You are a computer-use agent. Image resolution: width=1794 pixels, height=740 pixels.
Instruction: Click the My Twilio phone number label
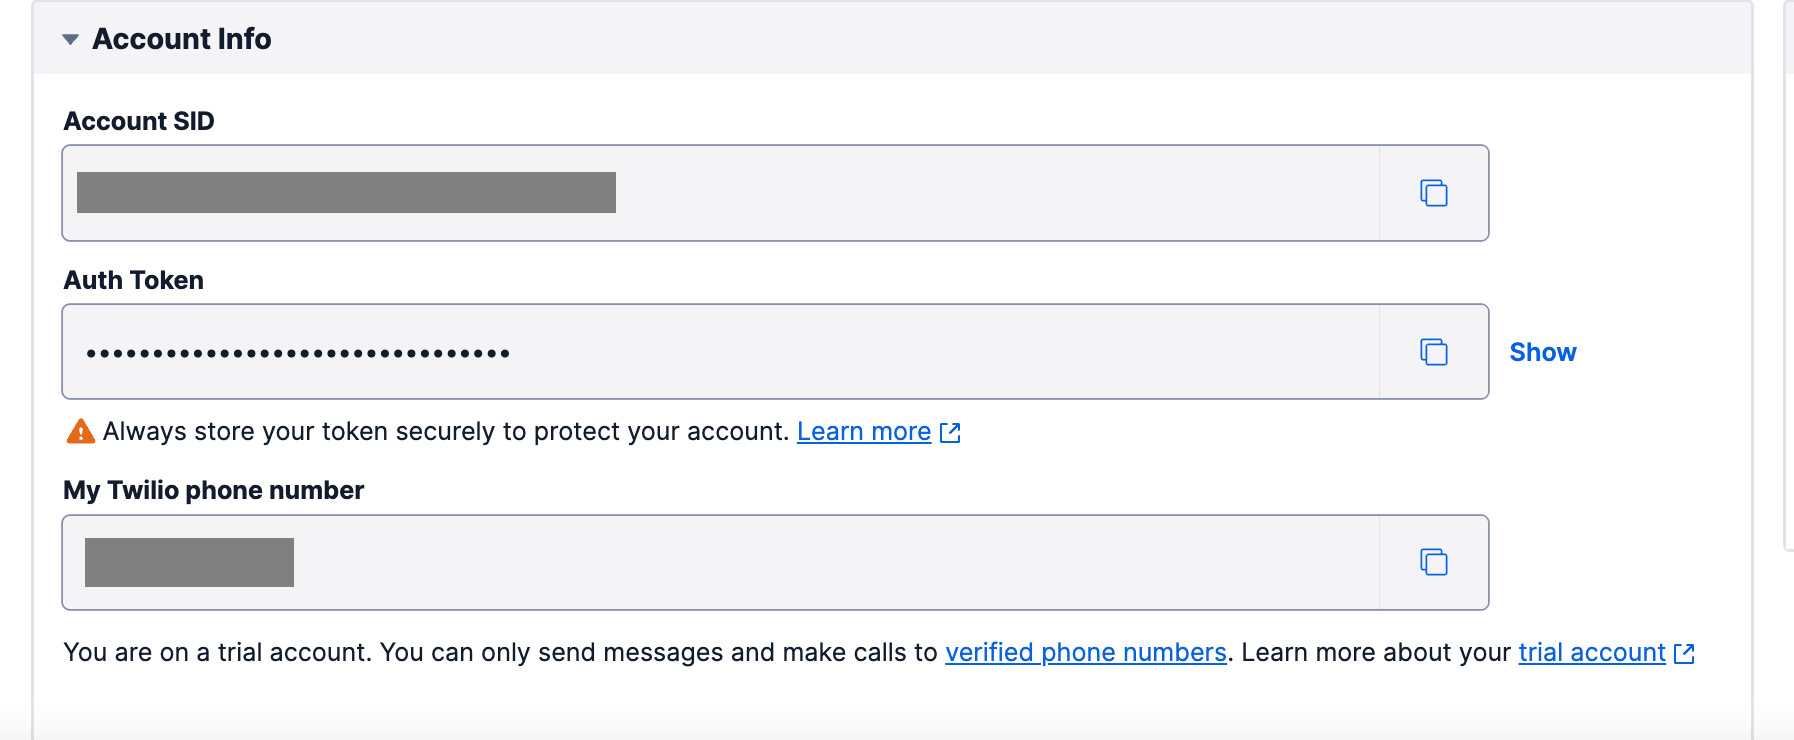[213, 490]
